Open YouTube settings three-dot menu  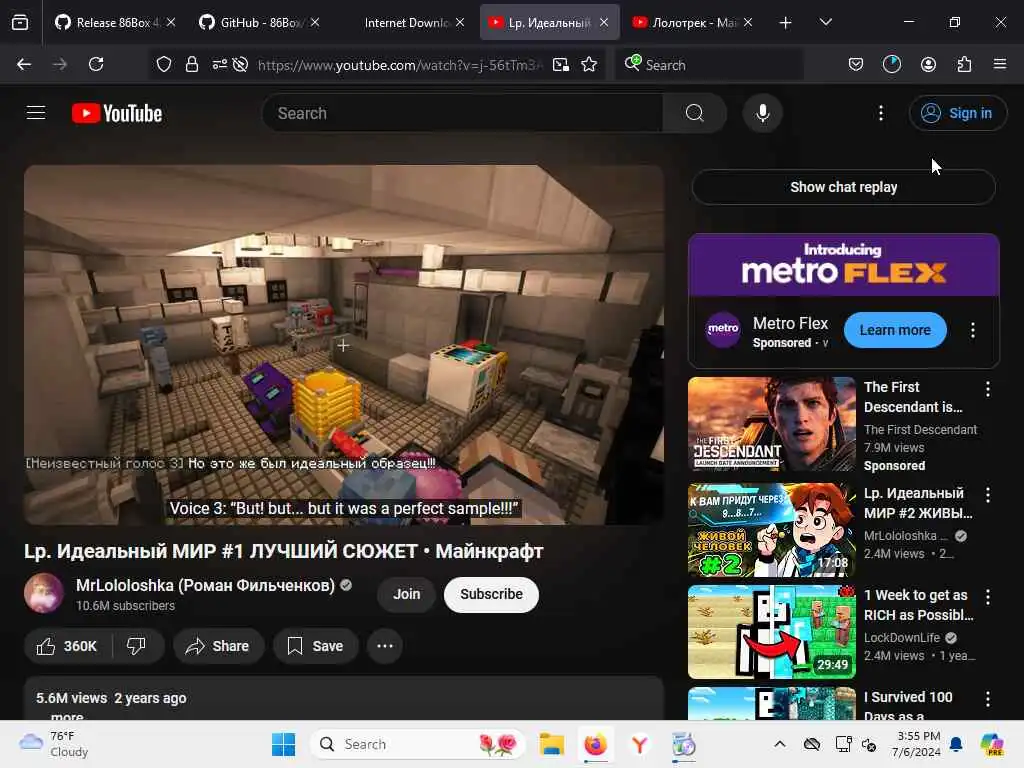point(880,113)
